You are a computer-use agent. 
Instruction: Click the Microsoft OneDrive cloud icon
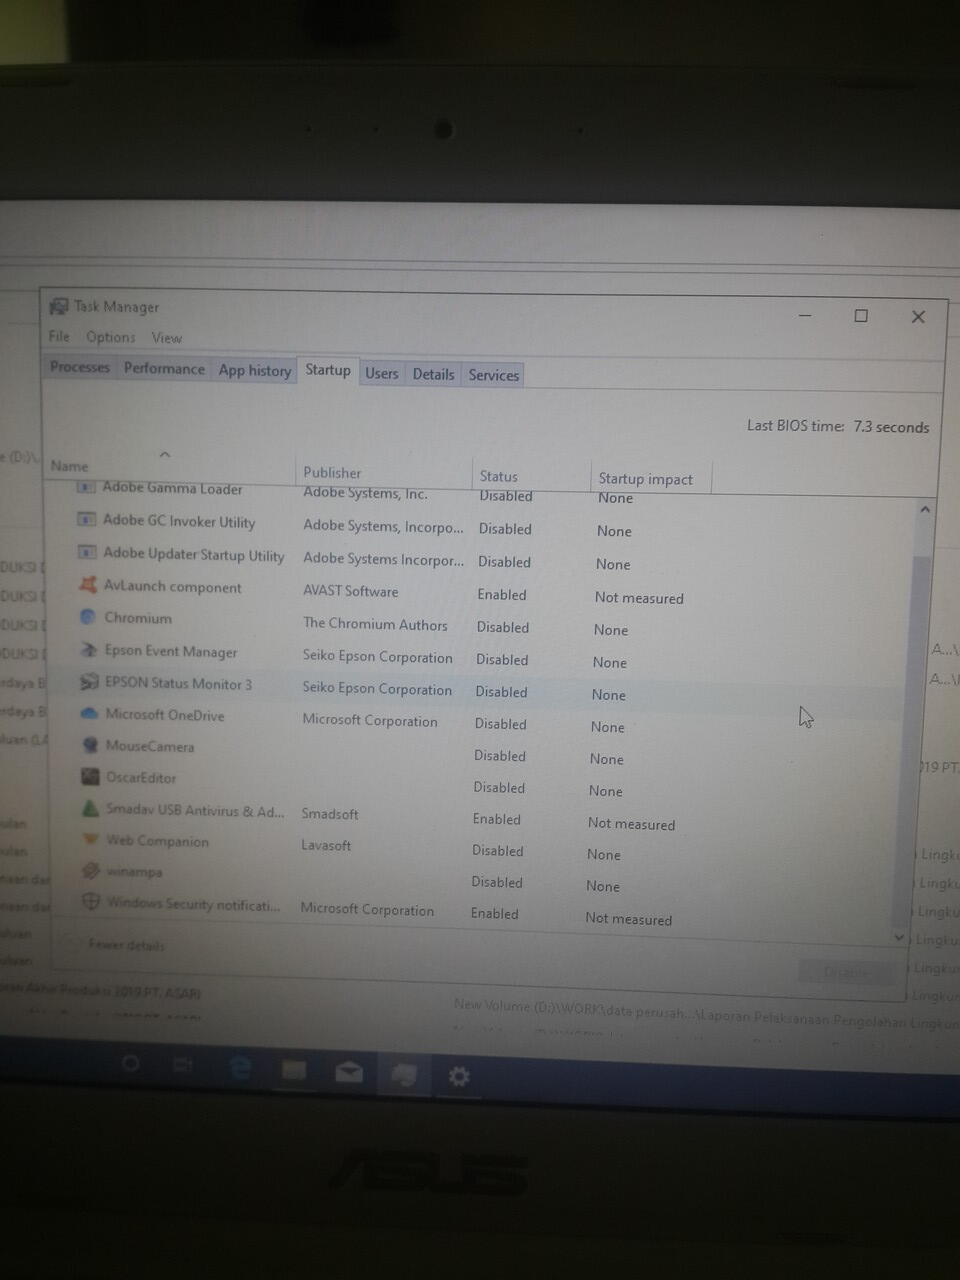(x=89, y=713)
